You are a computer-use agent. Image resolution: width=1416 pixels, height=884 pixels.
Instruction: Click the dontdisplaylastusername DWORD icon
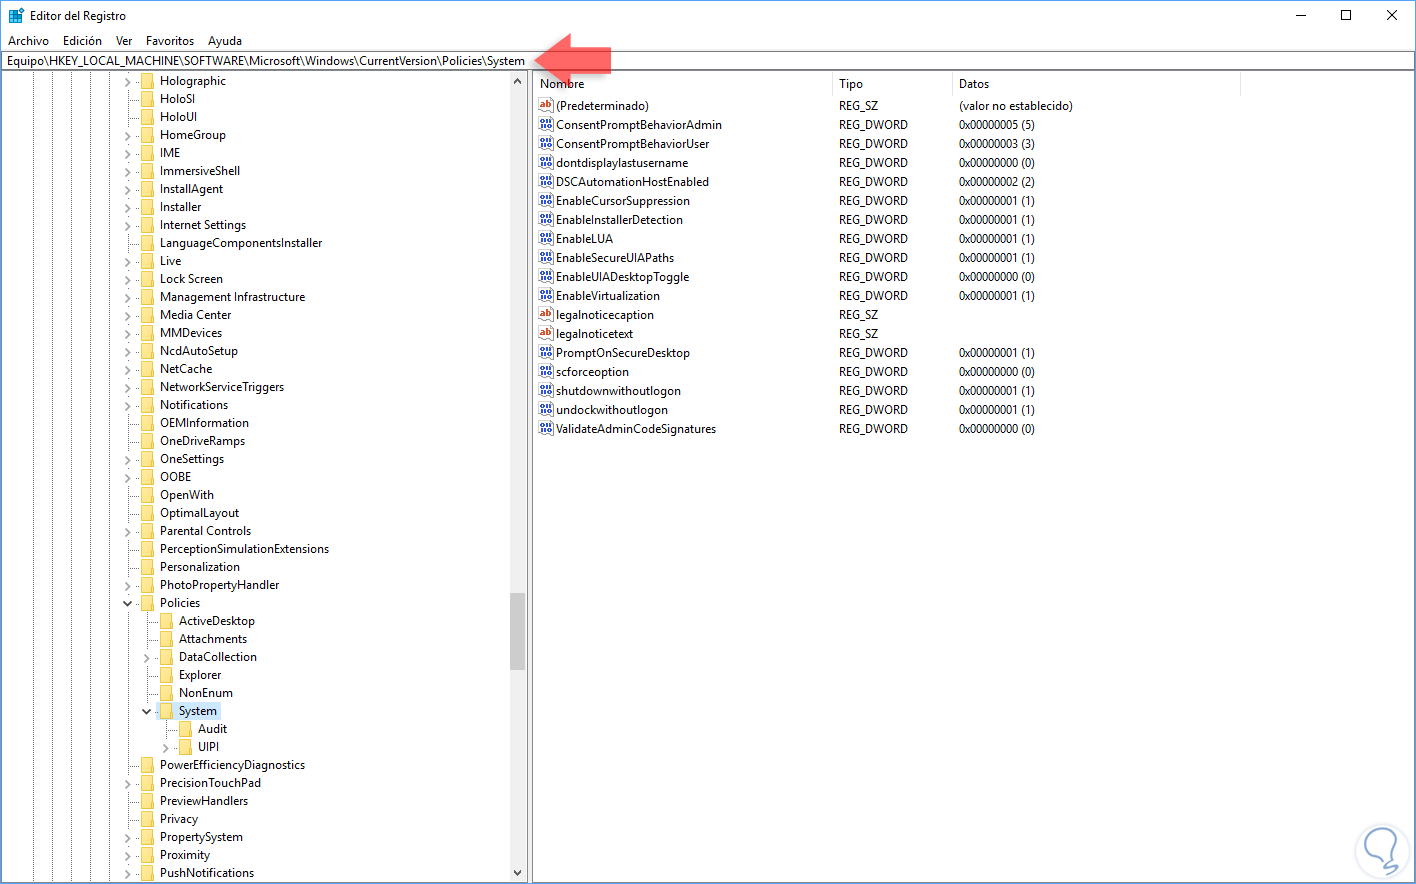(x=546, y=163)
